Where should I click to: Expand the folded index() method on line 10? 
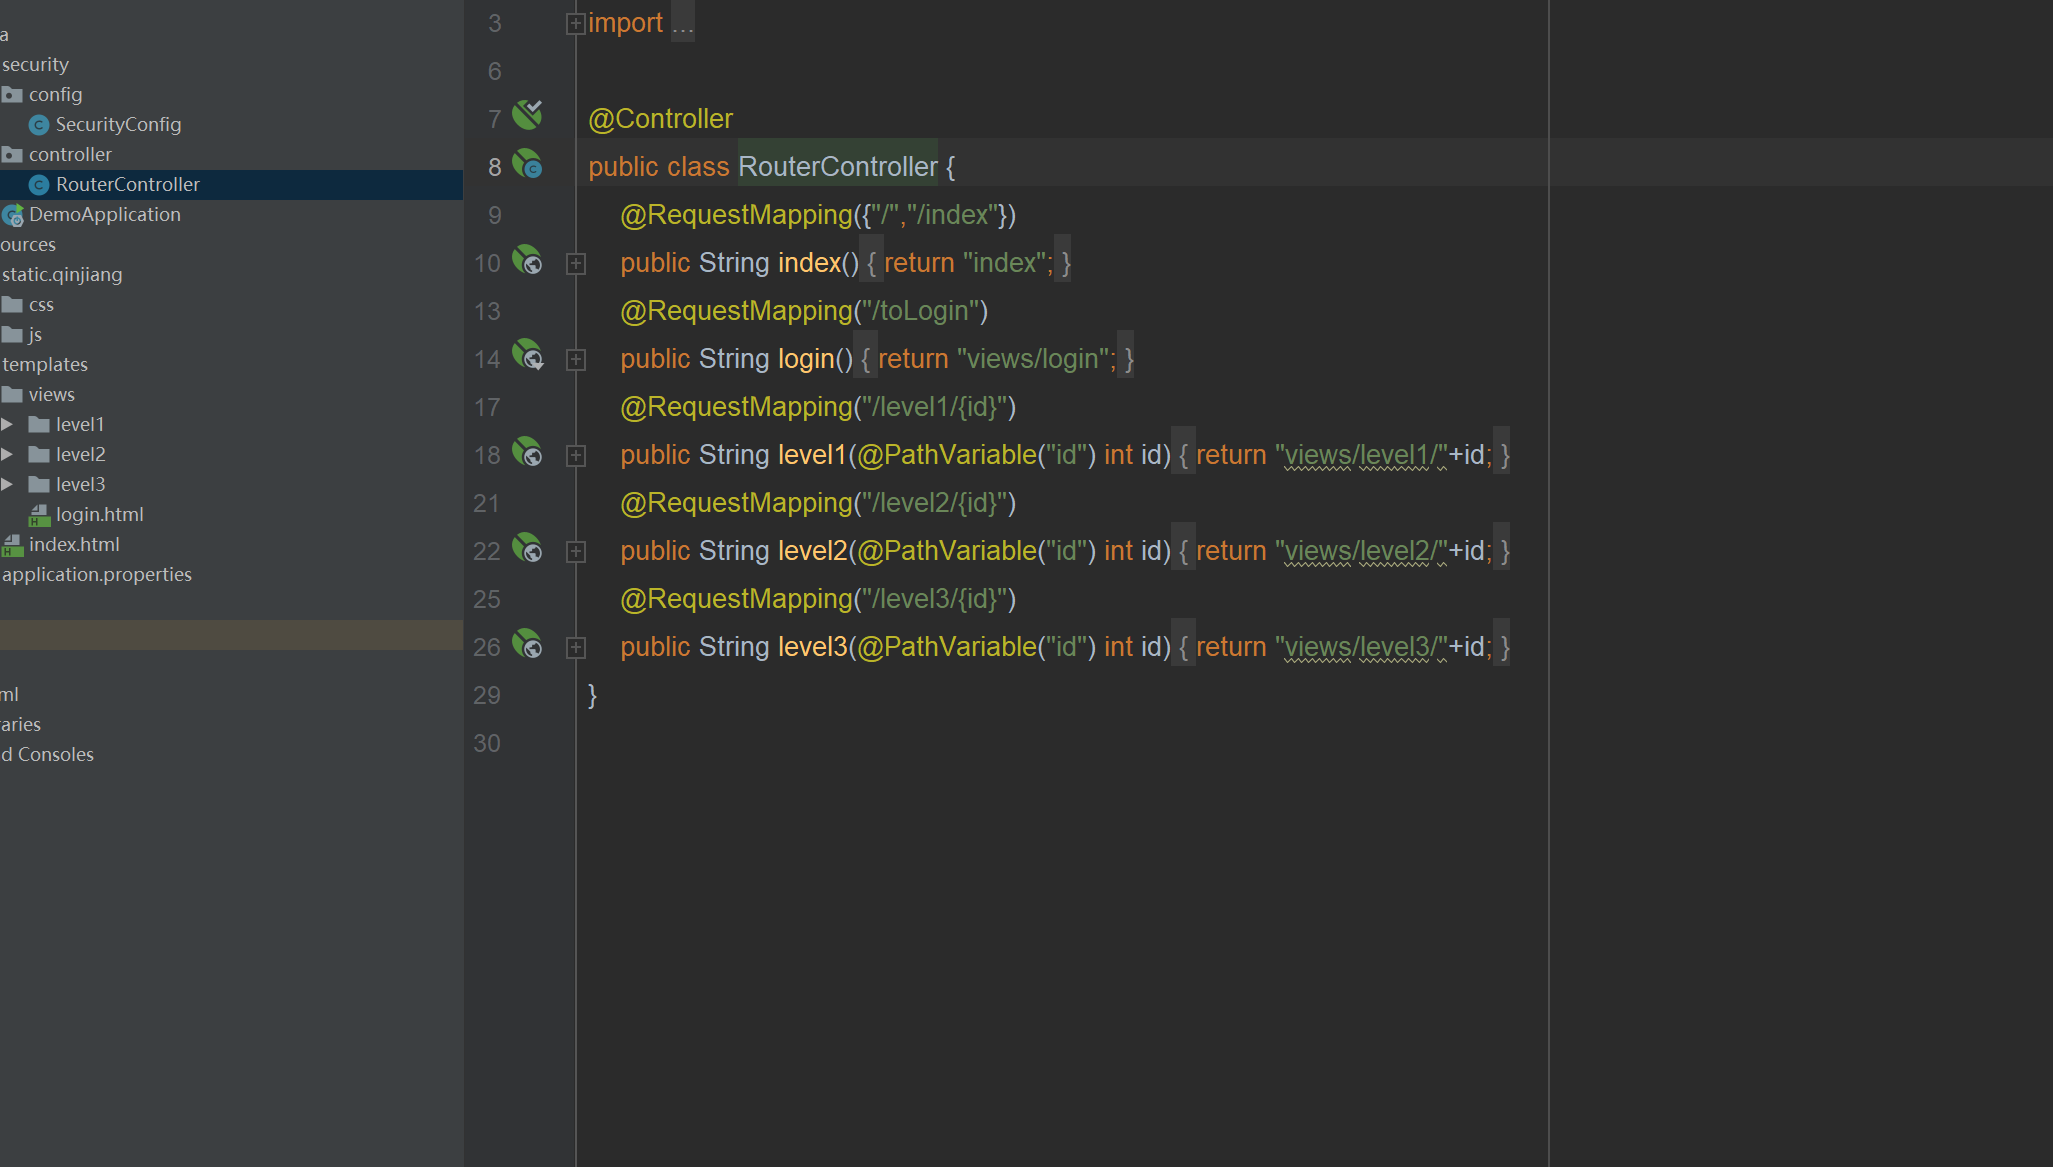(x=575, y=264)
